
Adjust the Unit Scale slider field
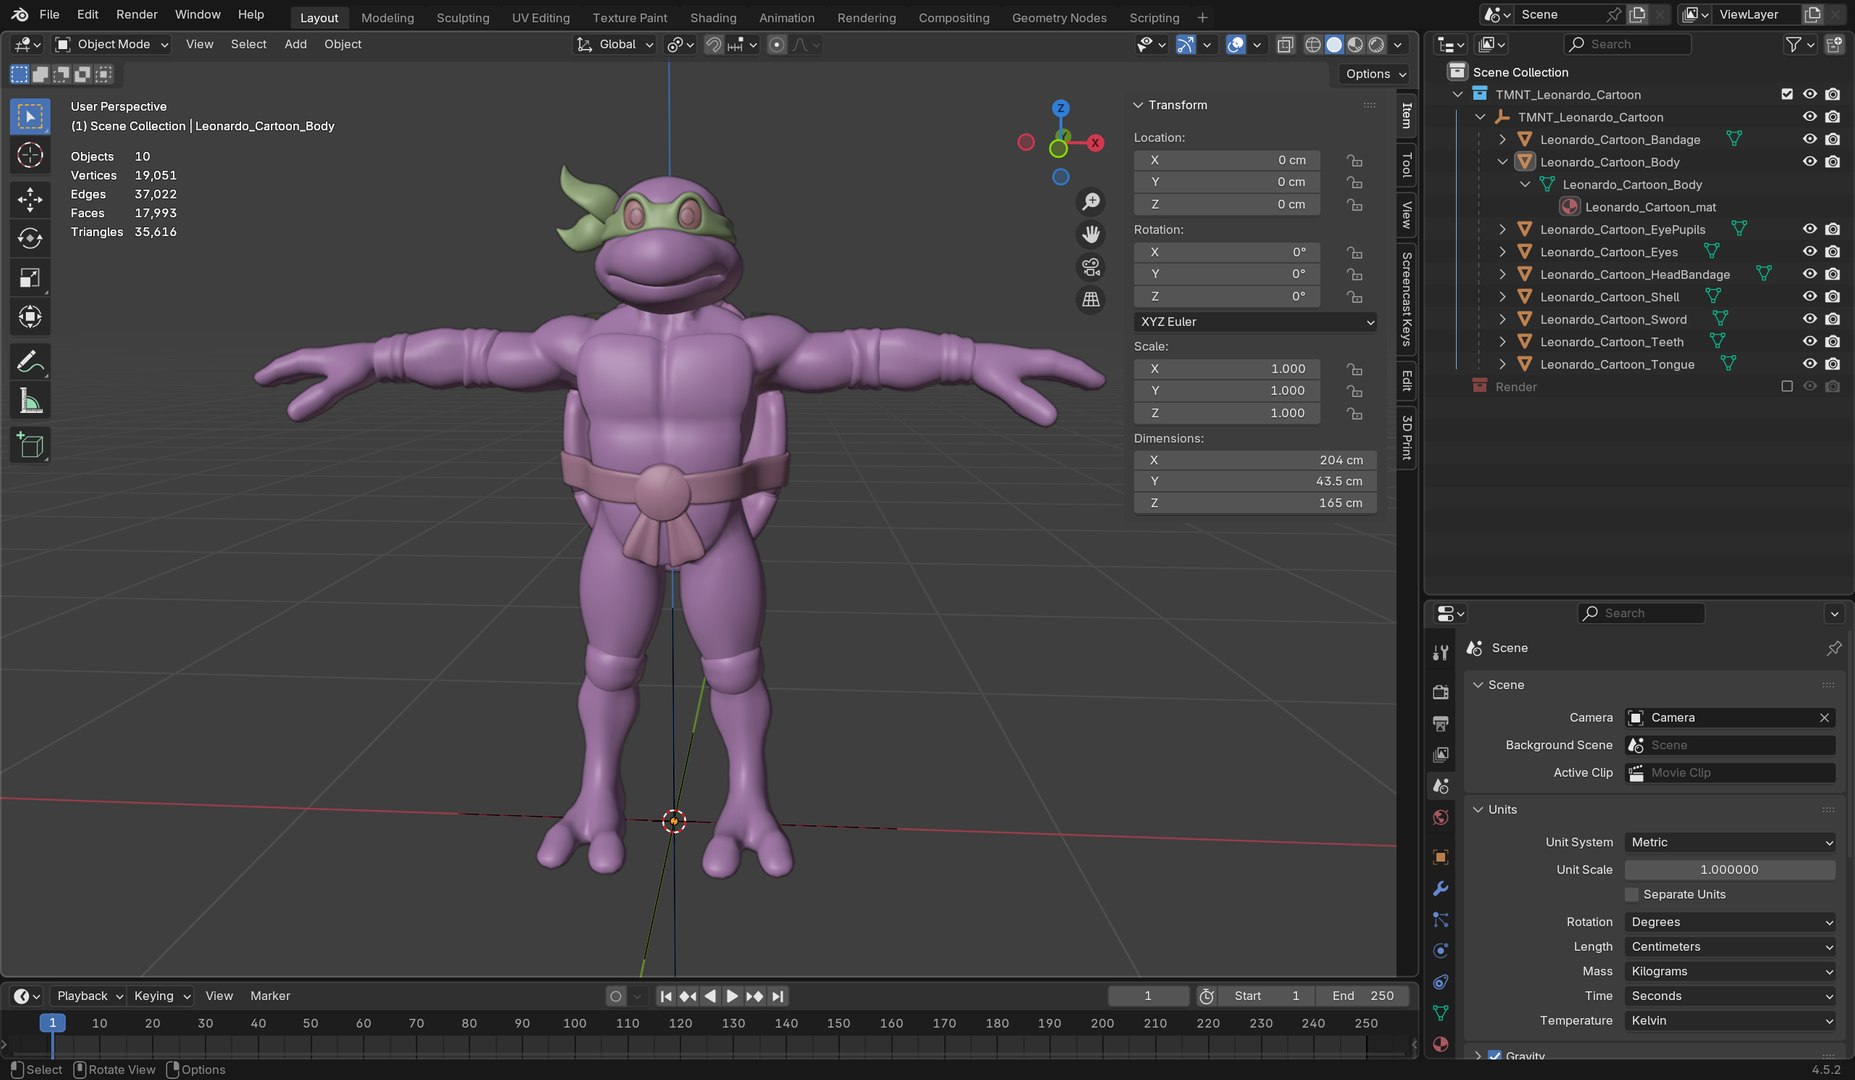point(1730,870)
